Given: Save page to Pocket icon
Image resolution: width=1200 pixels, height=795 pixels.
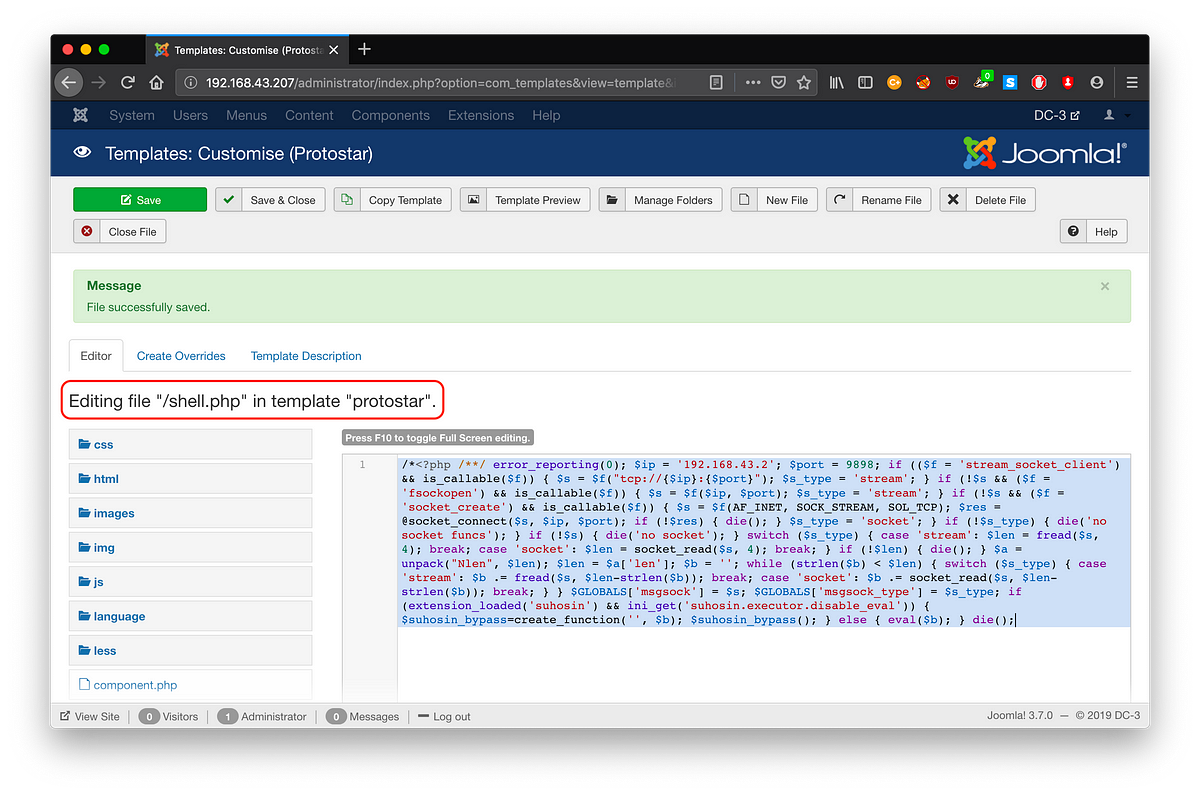Looking at the screenshot, I should 779,83.
